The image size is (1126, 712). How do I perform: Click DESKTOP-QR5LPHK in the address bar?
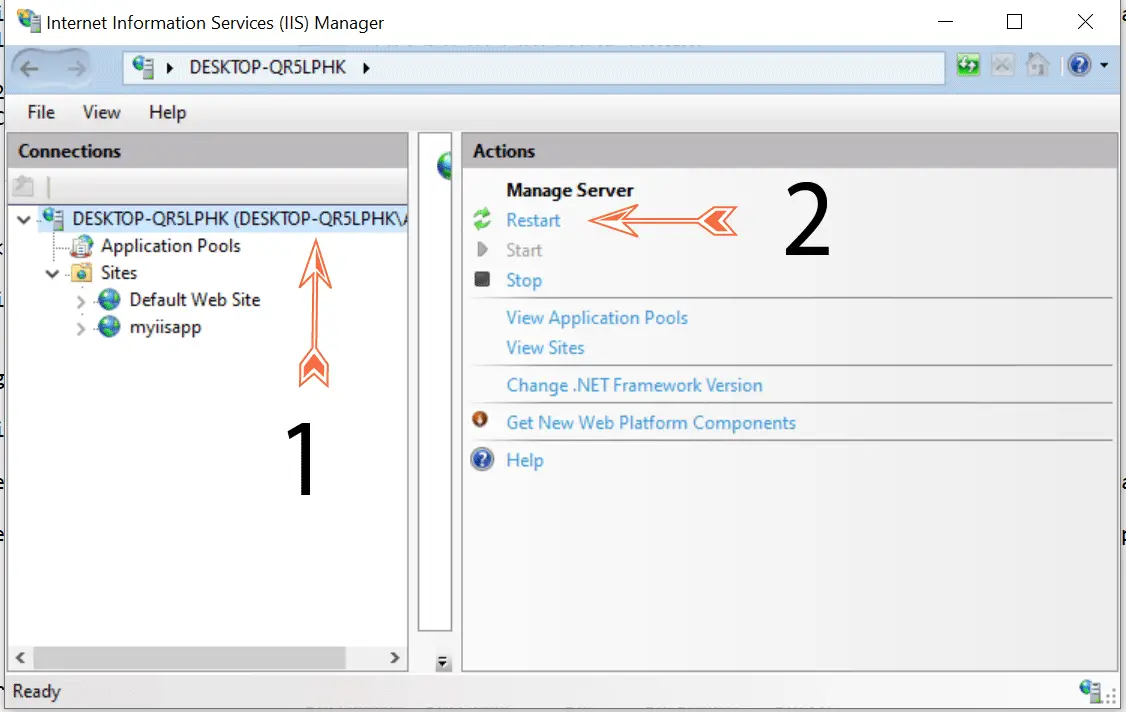[x=267, y=68]
